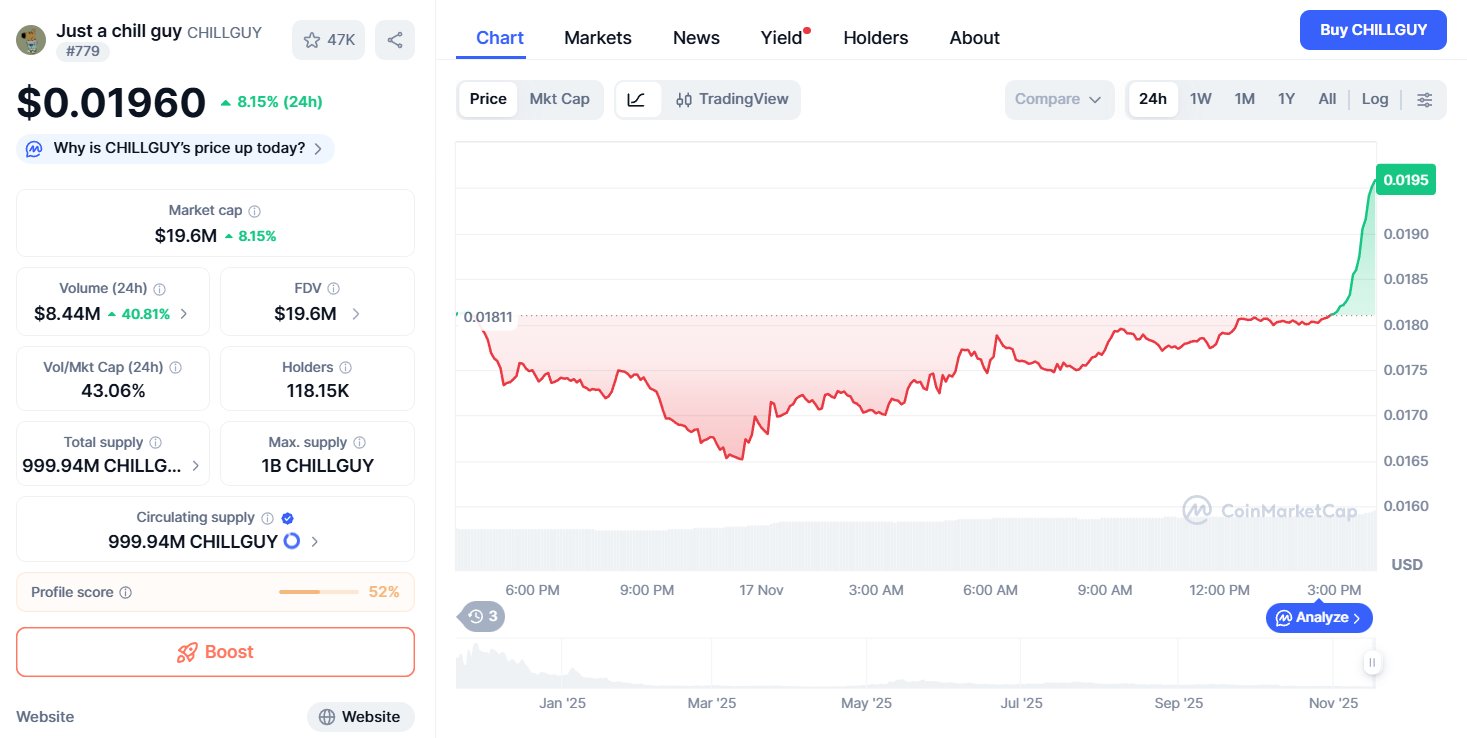Click the market cap info icon

click(255, 211)
